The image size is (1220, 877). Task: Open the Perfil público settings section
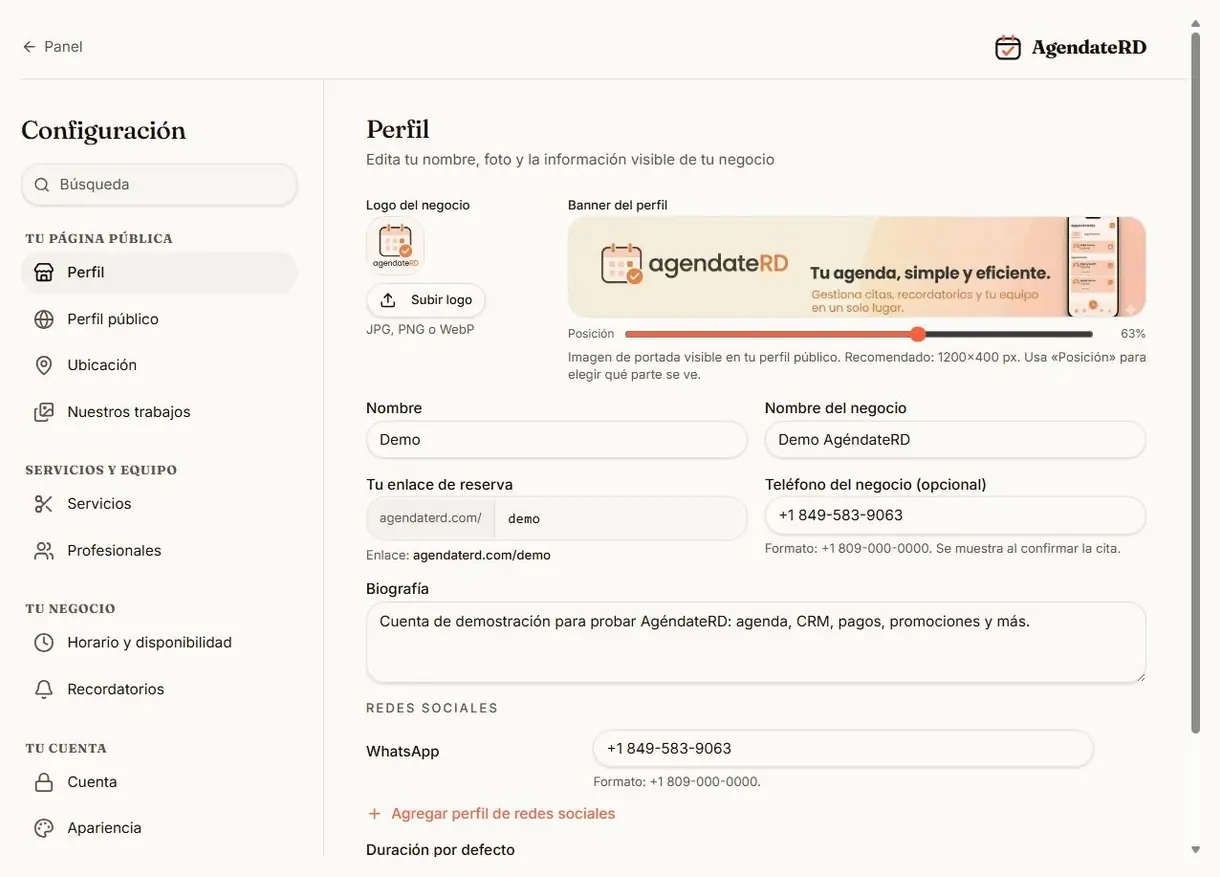pyautogui.click(x=159, y=319)
